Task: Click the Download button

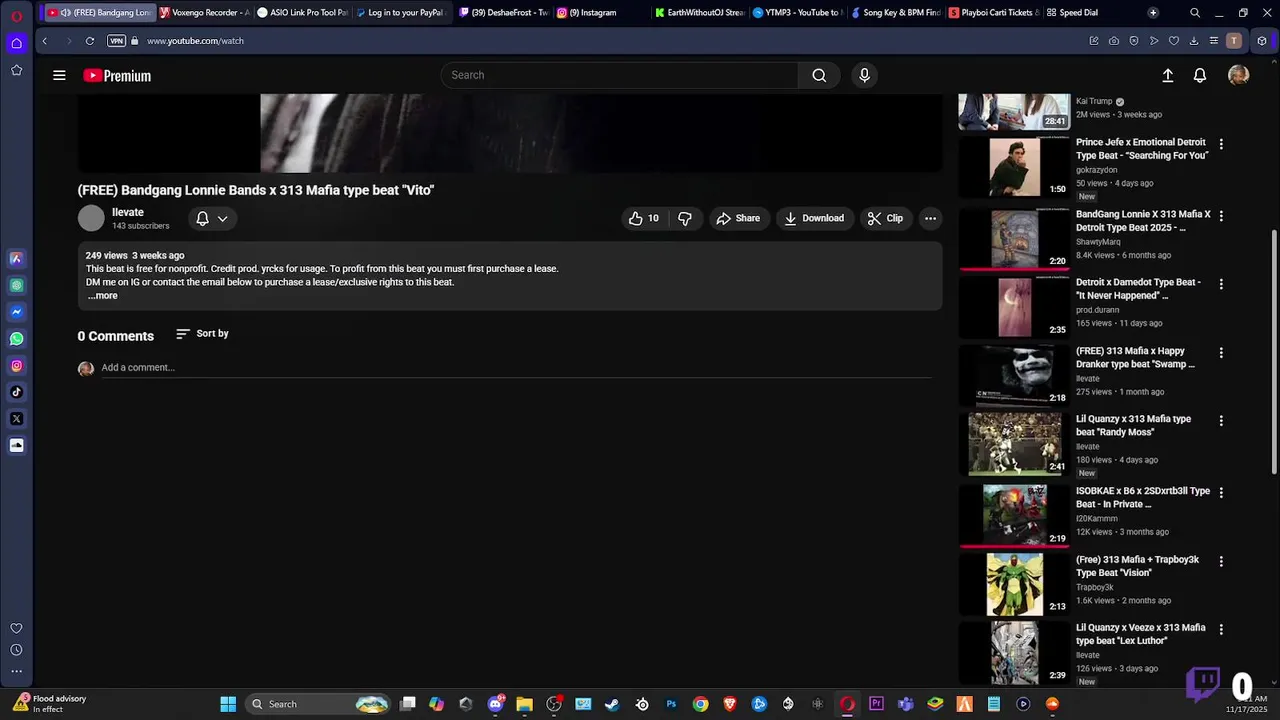Action: [x=814, y=218]
